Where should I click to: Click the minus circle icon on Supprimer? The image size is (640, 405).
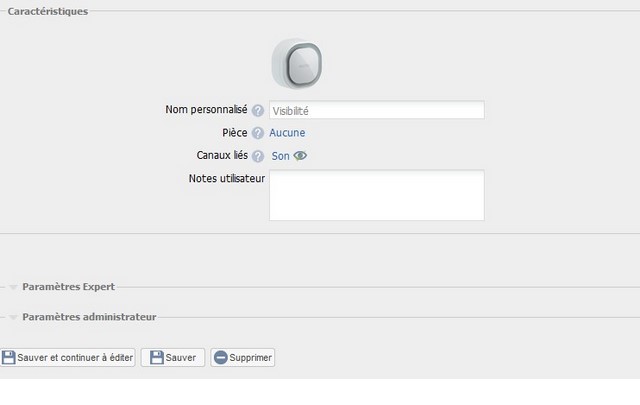(x=220, y=358)
